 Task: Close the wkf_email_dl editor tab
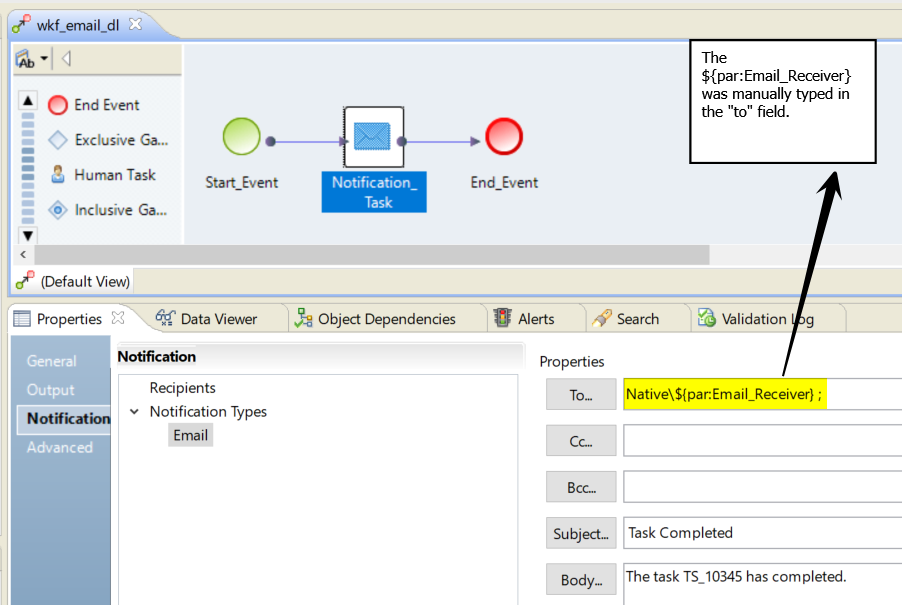135,24
